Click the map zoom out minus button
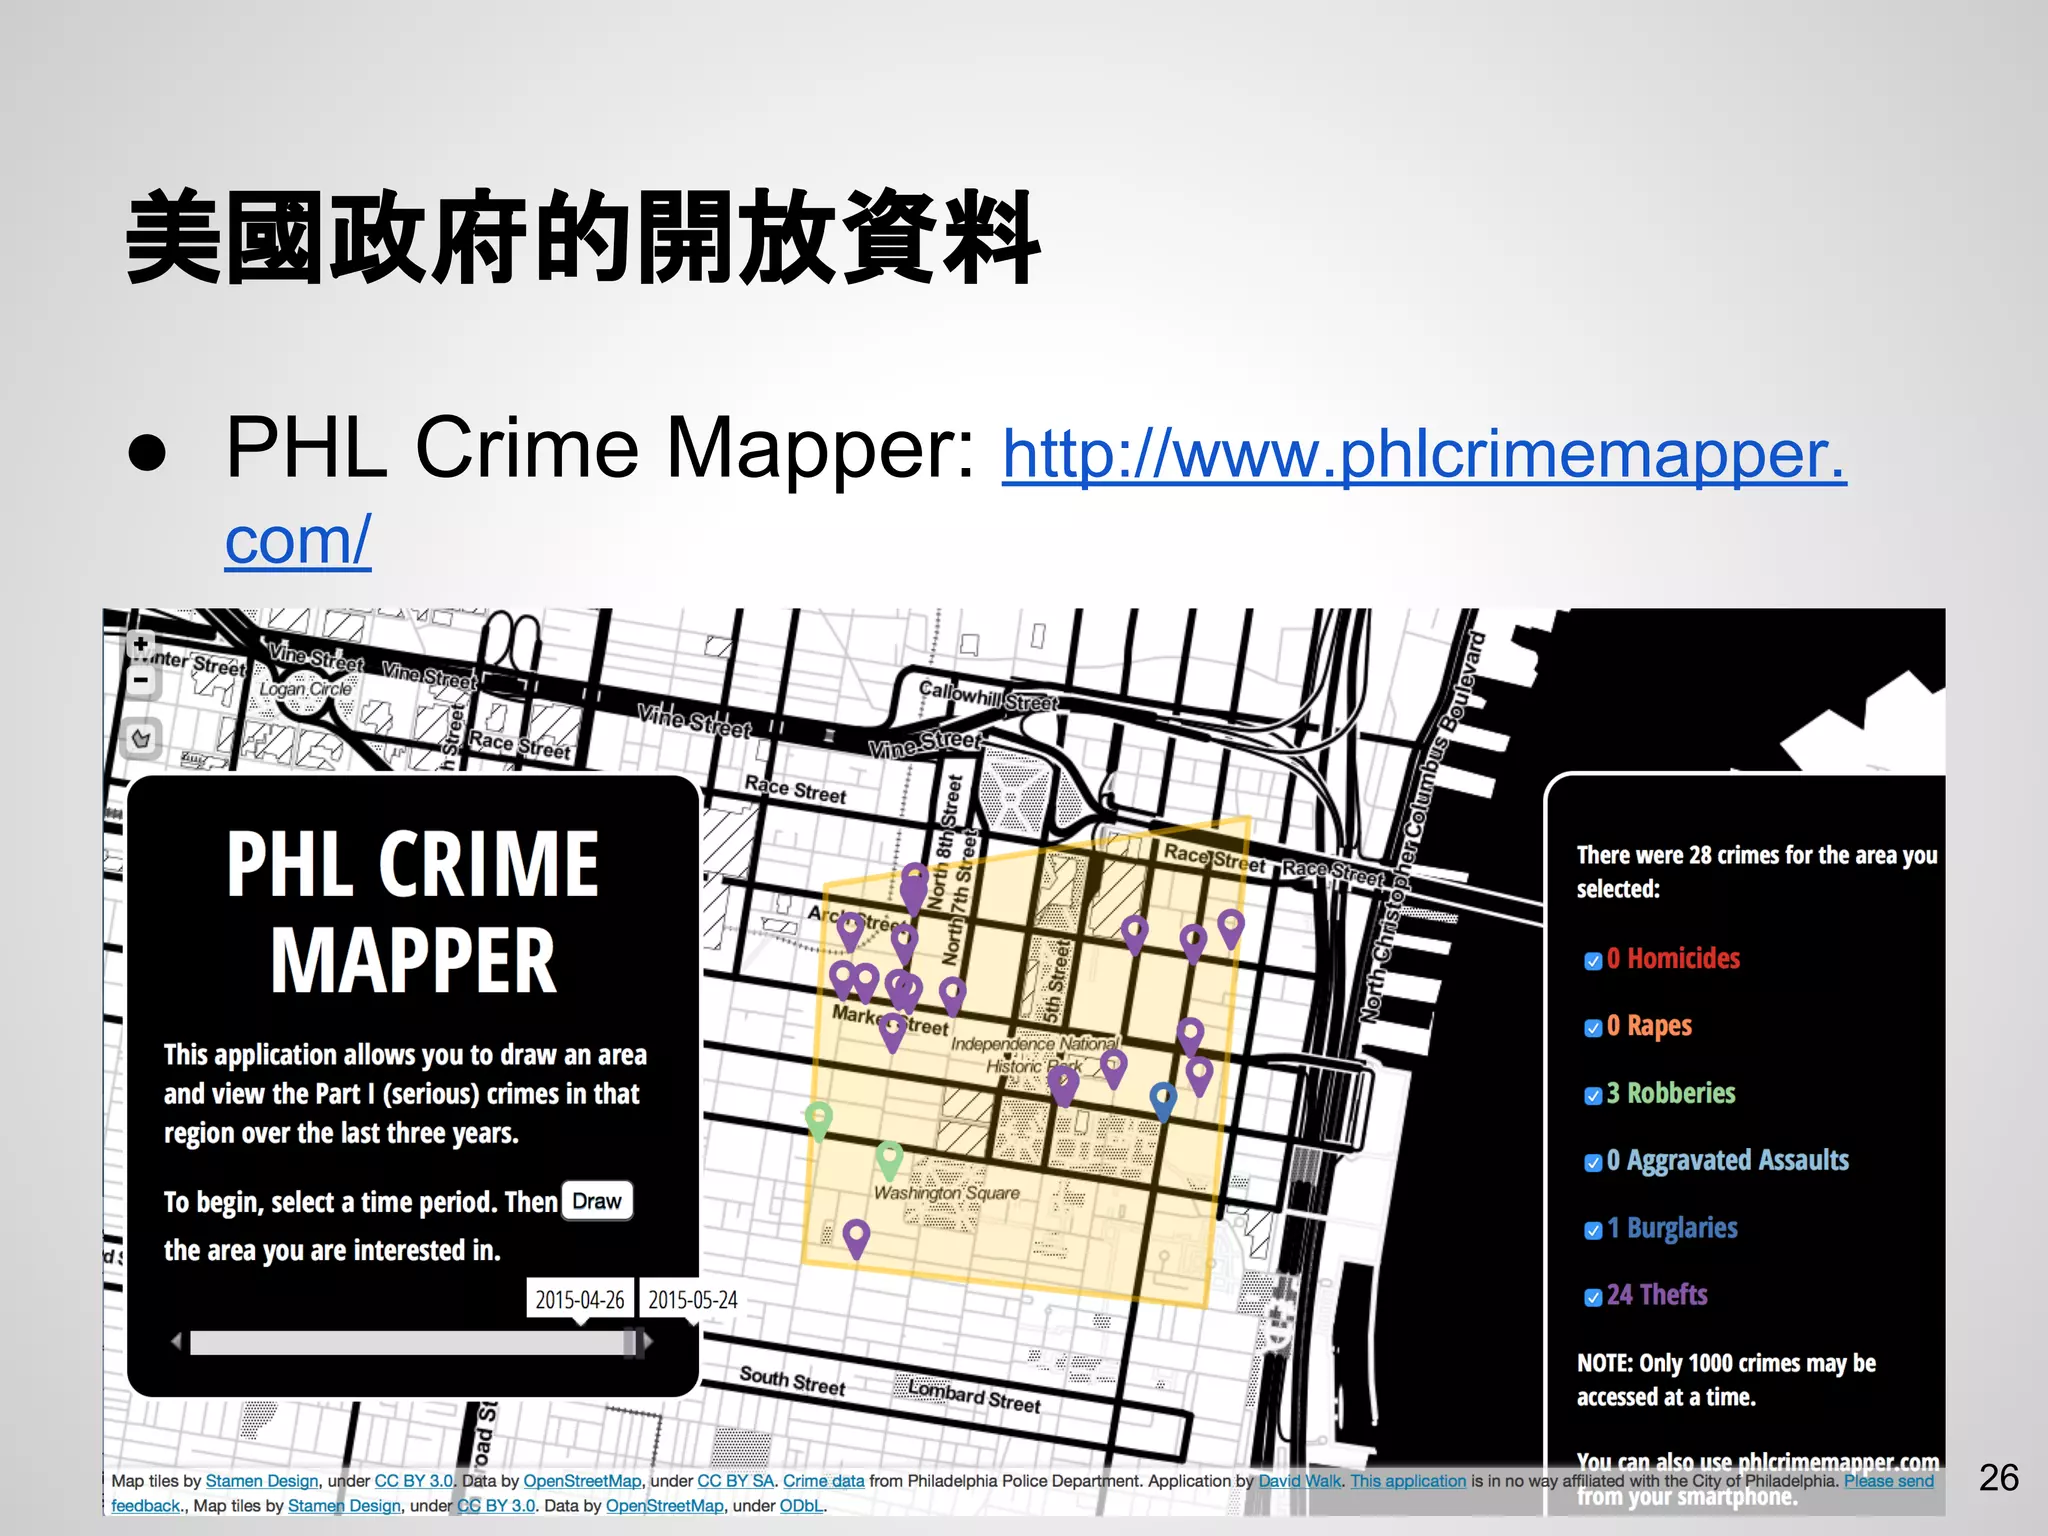The height and width of the screenshot is (1536, 2048). coord(141,681)
